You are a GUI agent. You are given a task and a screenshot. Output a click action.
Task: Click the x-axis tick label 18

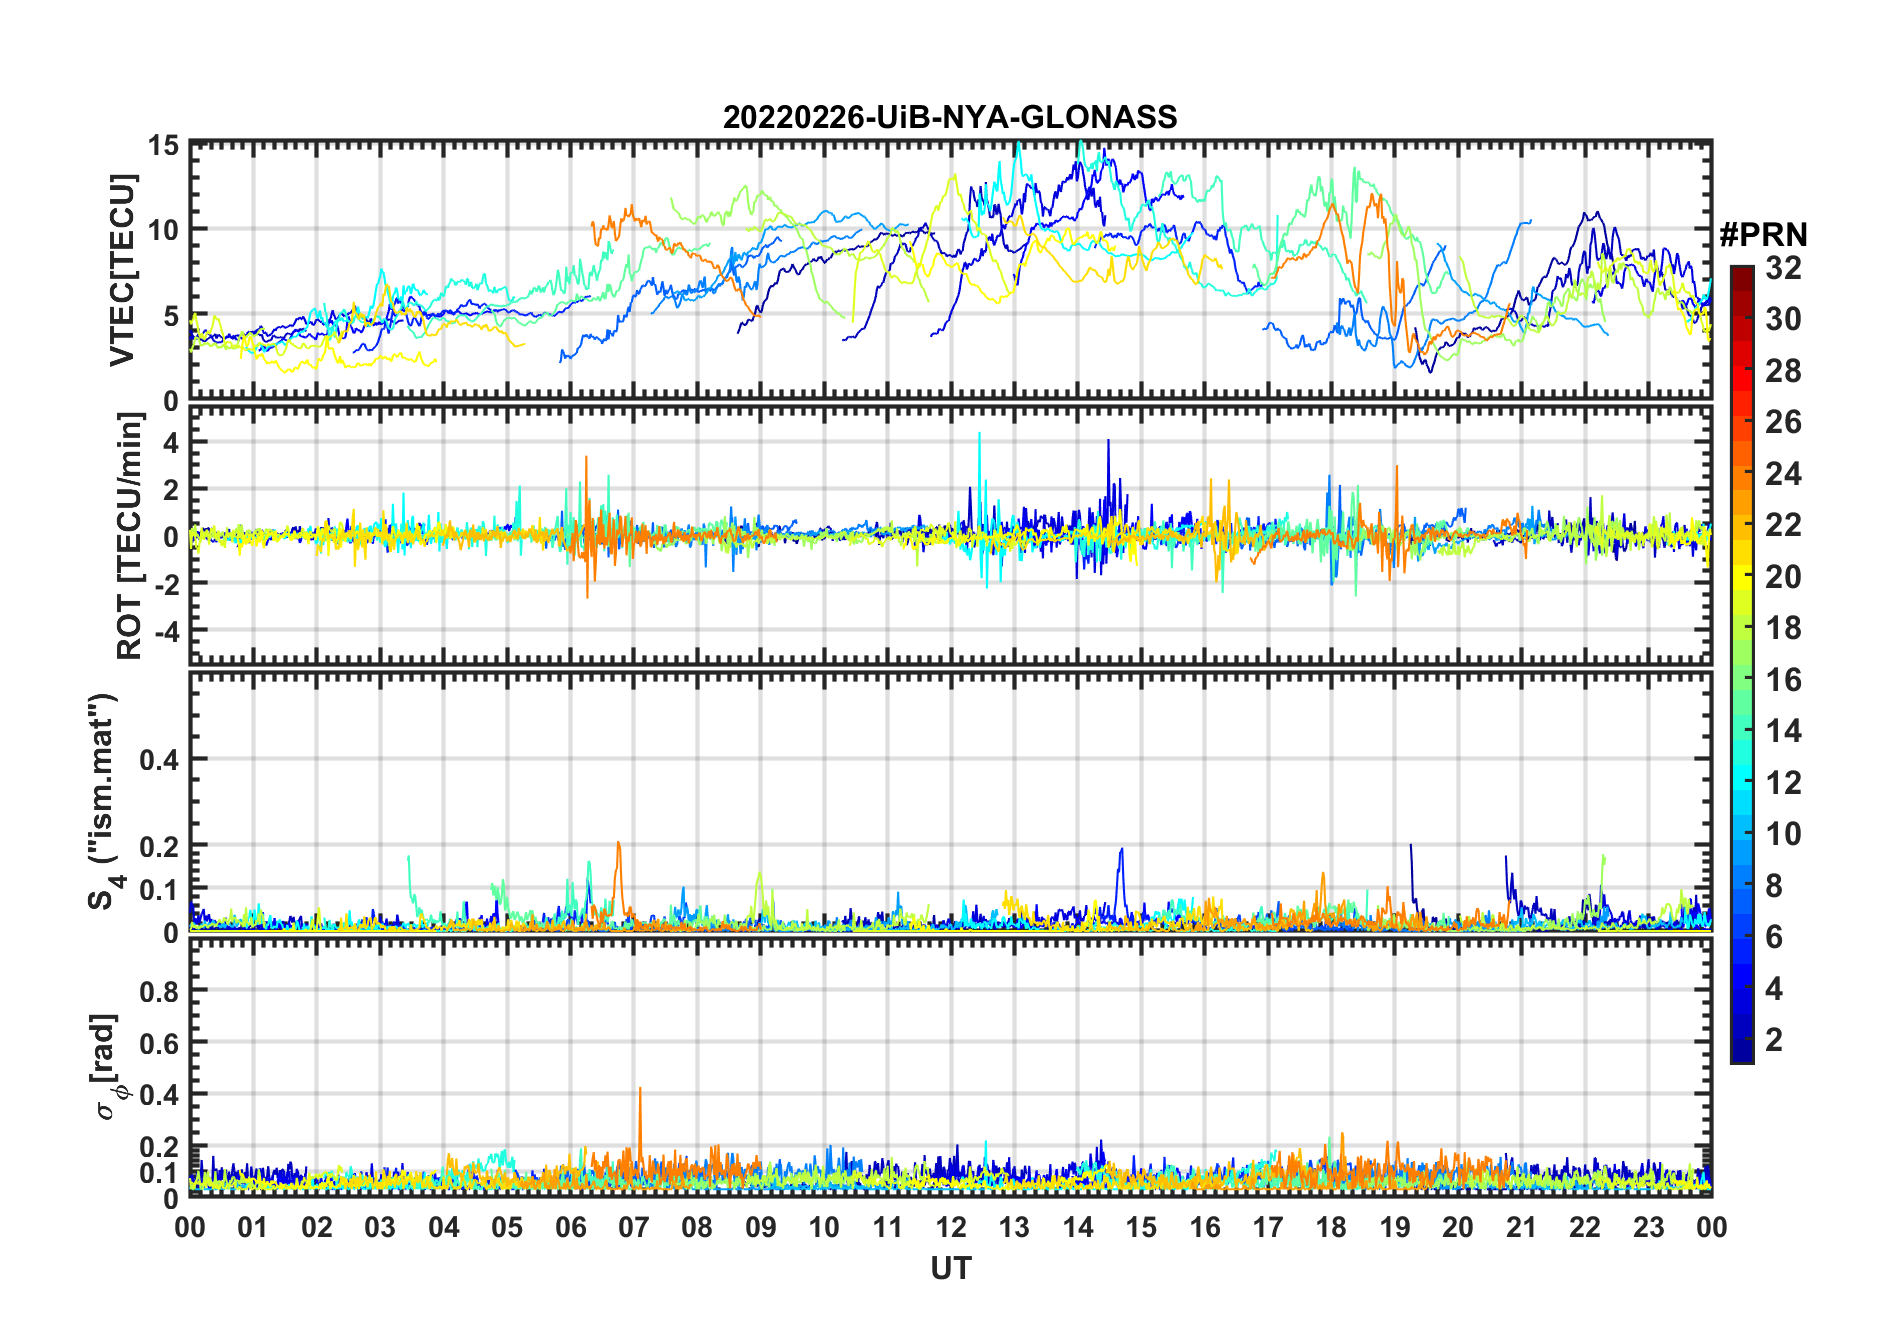click(1331, 1227)
